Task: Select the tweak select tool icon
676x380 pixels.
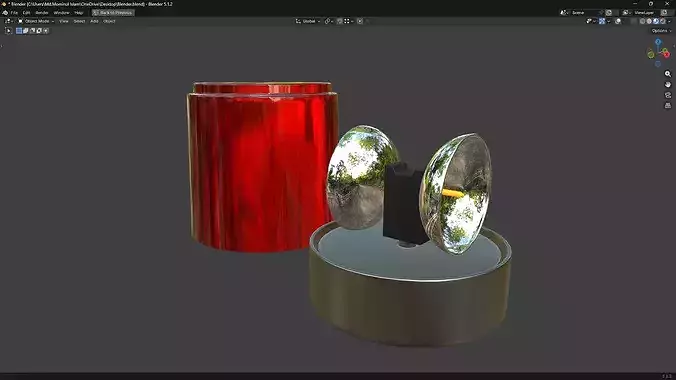Action: [8, 31]
